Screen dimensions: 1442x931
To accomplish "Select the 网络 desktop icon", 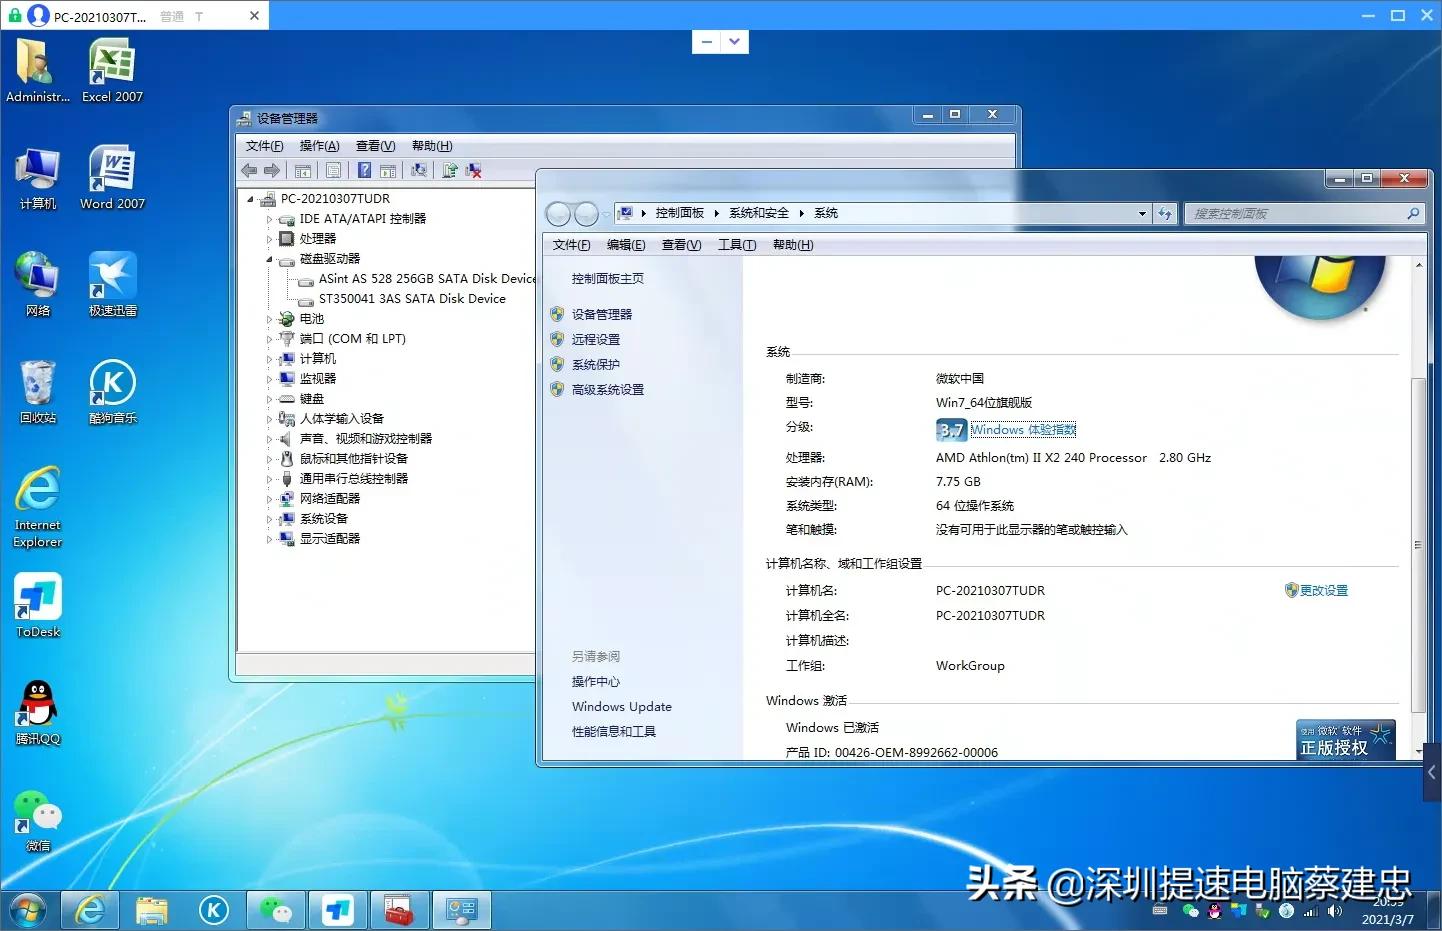I will [x=38, y=284].
